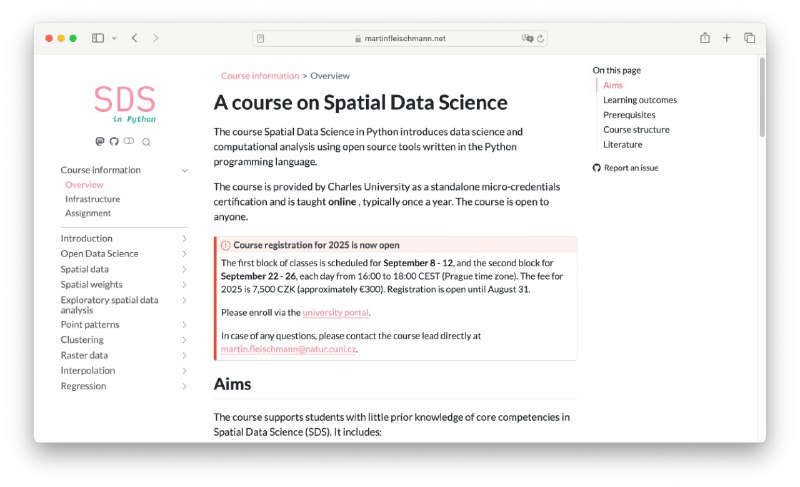Viewport: 800px width, 487px height.
Task: Reload the page with refresh icon
Action: coord(541,38)
